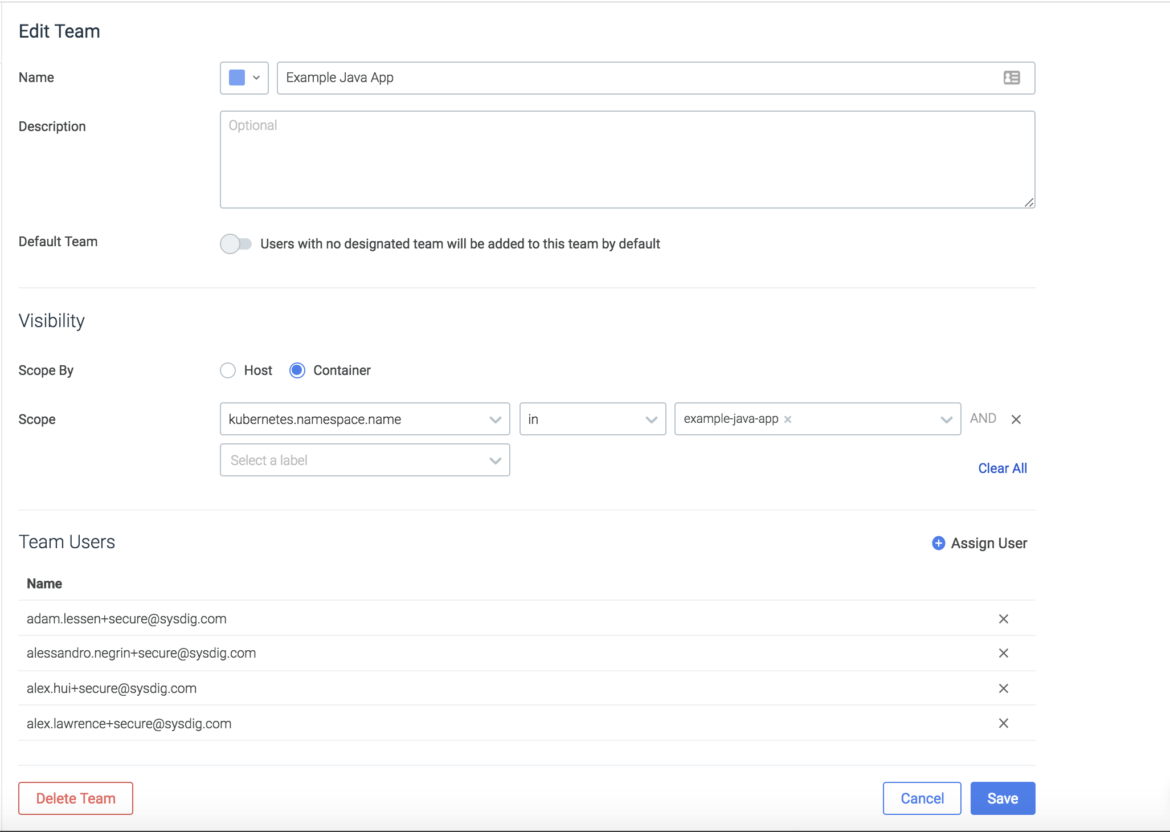The height and width of the screenshot is (832, 1170).
Task: Select the Host scope radio button
Action: click(228, 370)
